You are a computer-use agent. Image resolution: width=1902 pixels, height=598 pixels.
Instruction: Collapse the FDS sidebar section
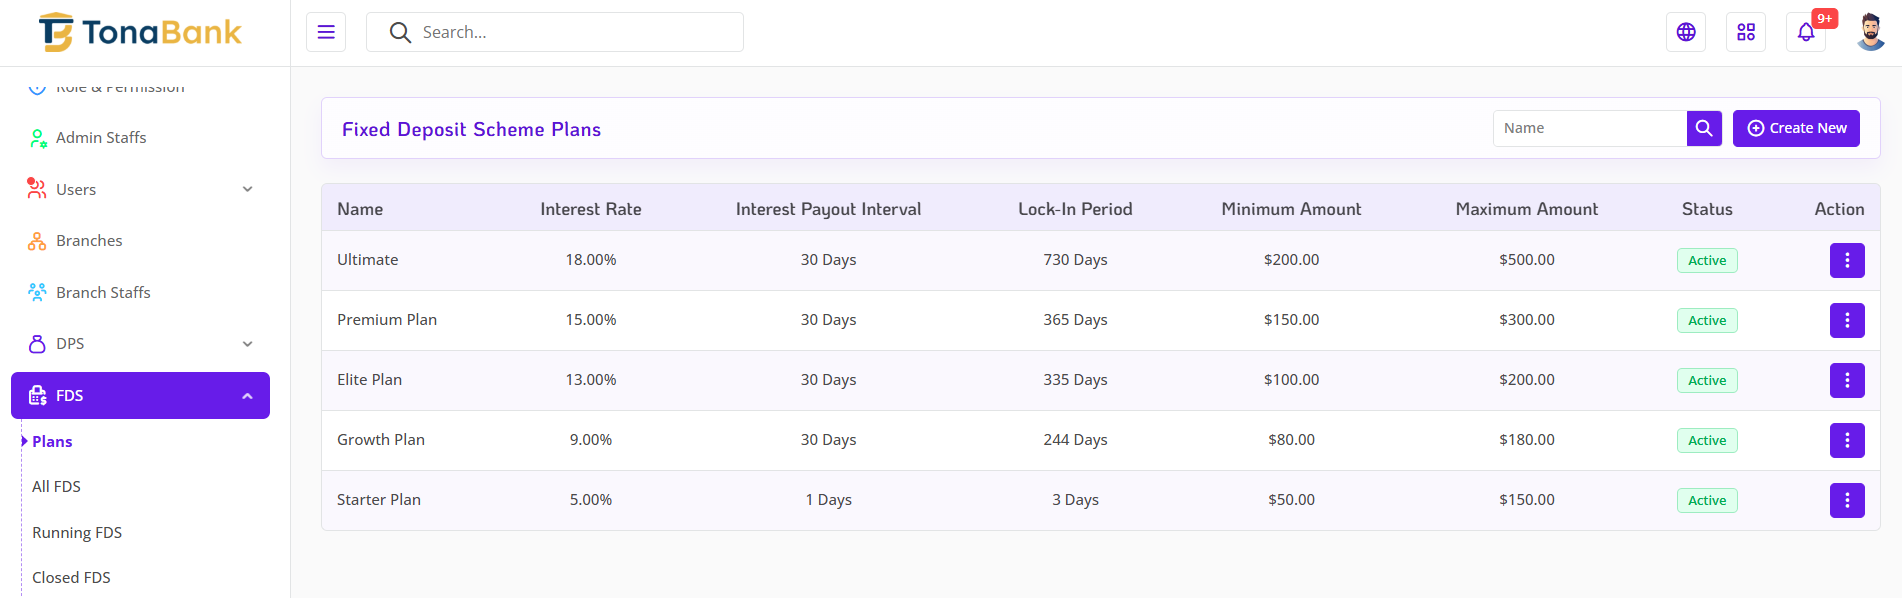[140, 395]
